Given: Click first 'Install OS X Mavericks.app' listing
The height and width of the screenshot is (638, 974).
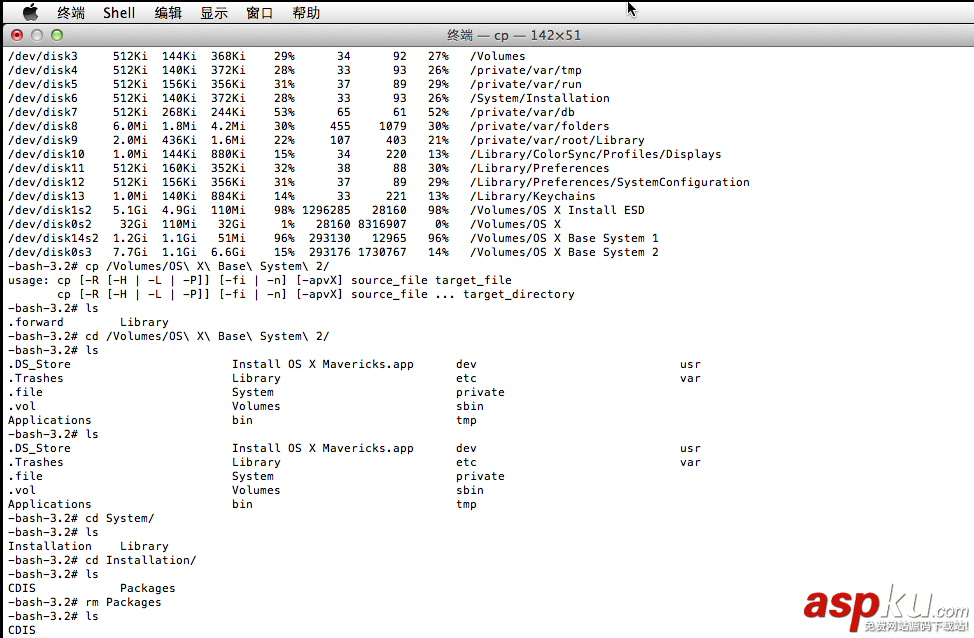Looking at the screenshot, I should 322,364.
